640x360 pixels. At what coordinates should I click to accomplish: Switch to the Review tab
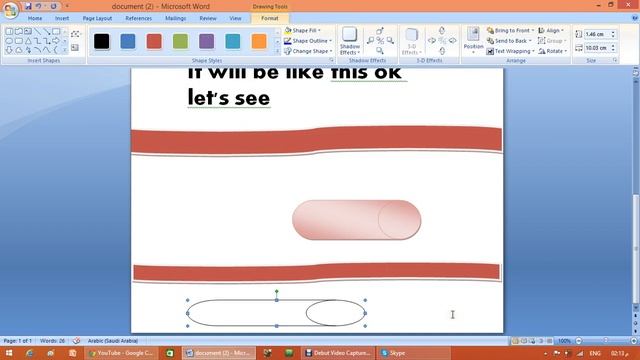pos(208,18)
